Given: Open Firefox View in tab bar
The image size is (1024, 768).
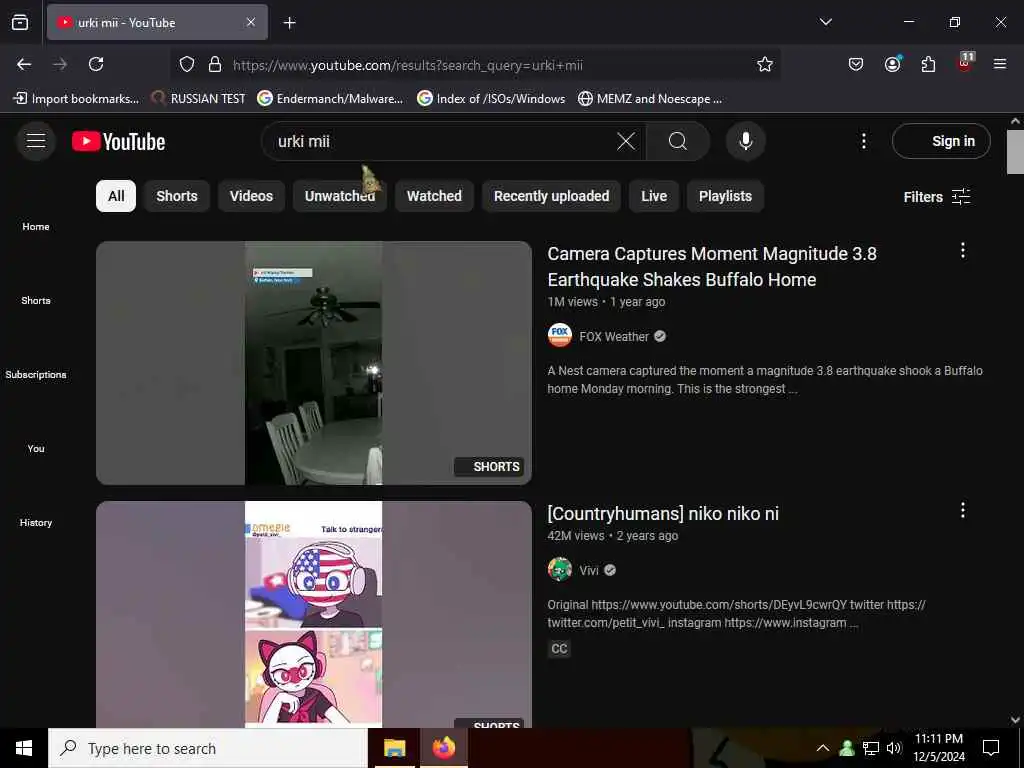Looking at the screenshot, I should coord(20,22).
